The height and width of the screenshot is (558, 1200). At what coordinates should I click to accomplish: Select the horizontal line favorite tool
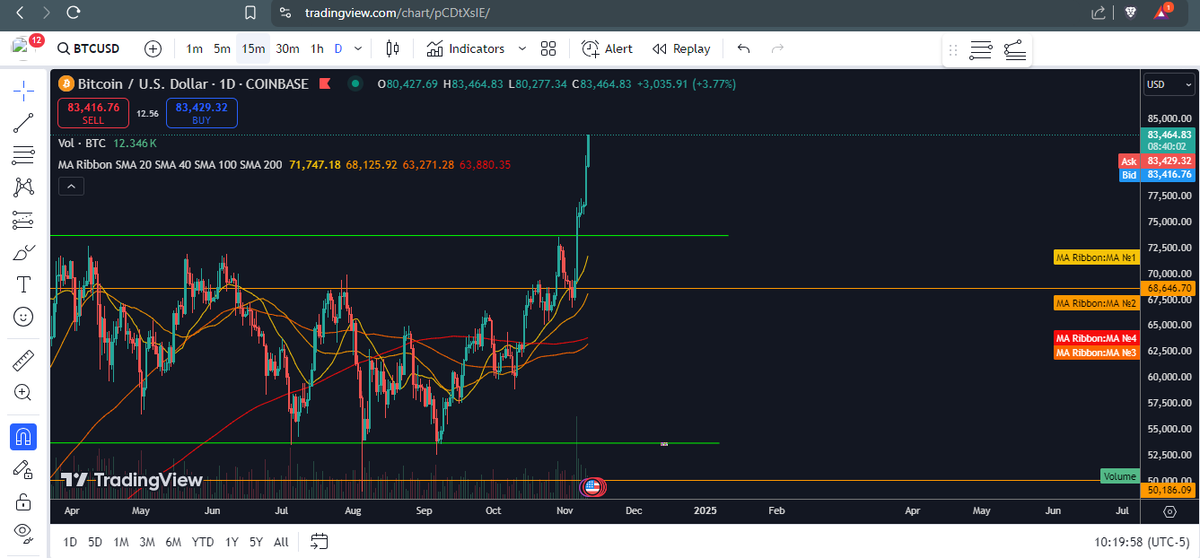pos(981,50)
